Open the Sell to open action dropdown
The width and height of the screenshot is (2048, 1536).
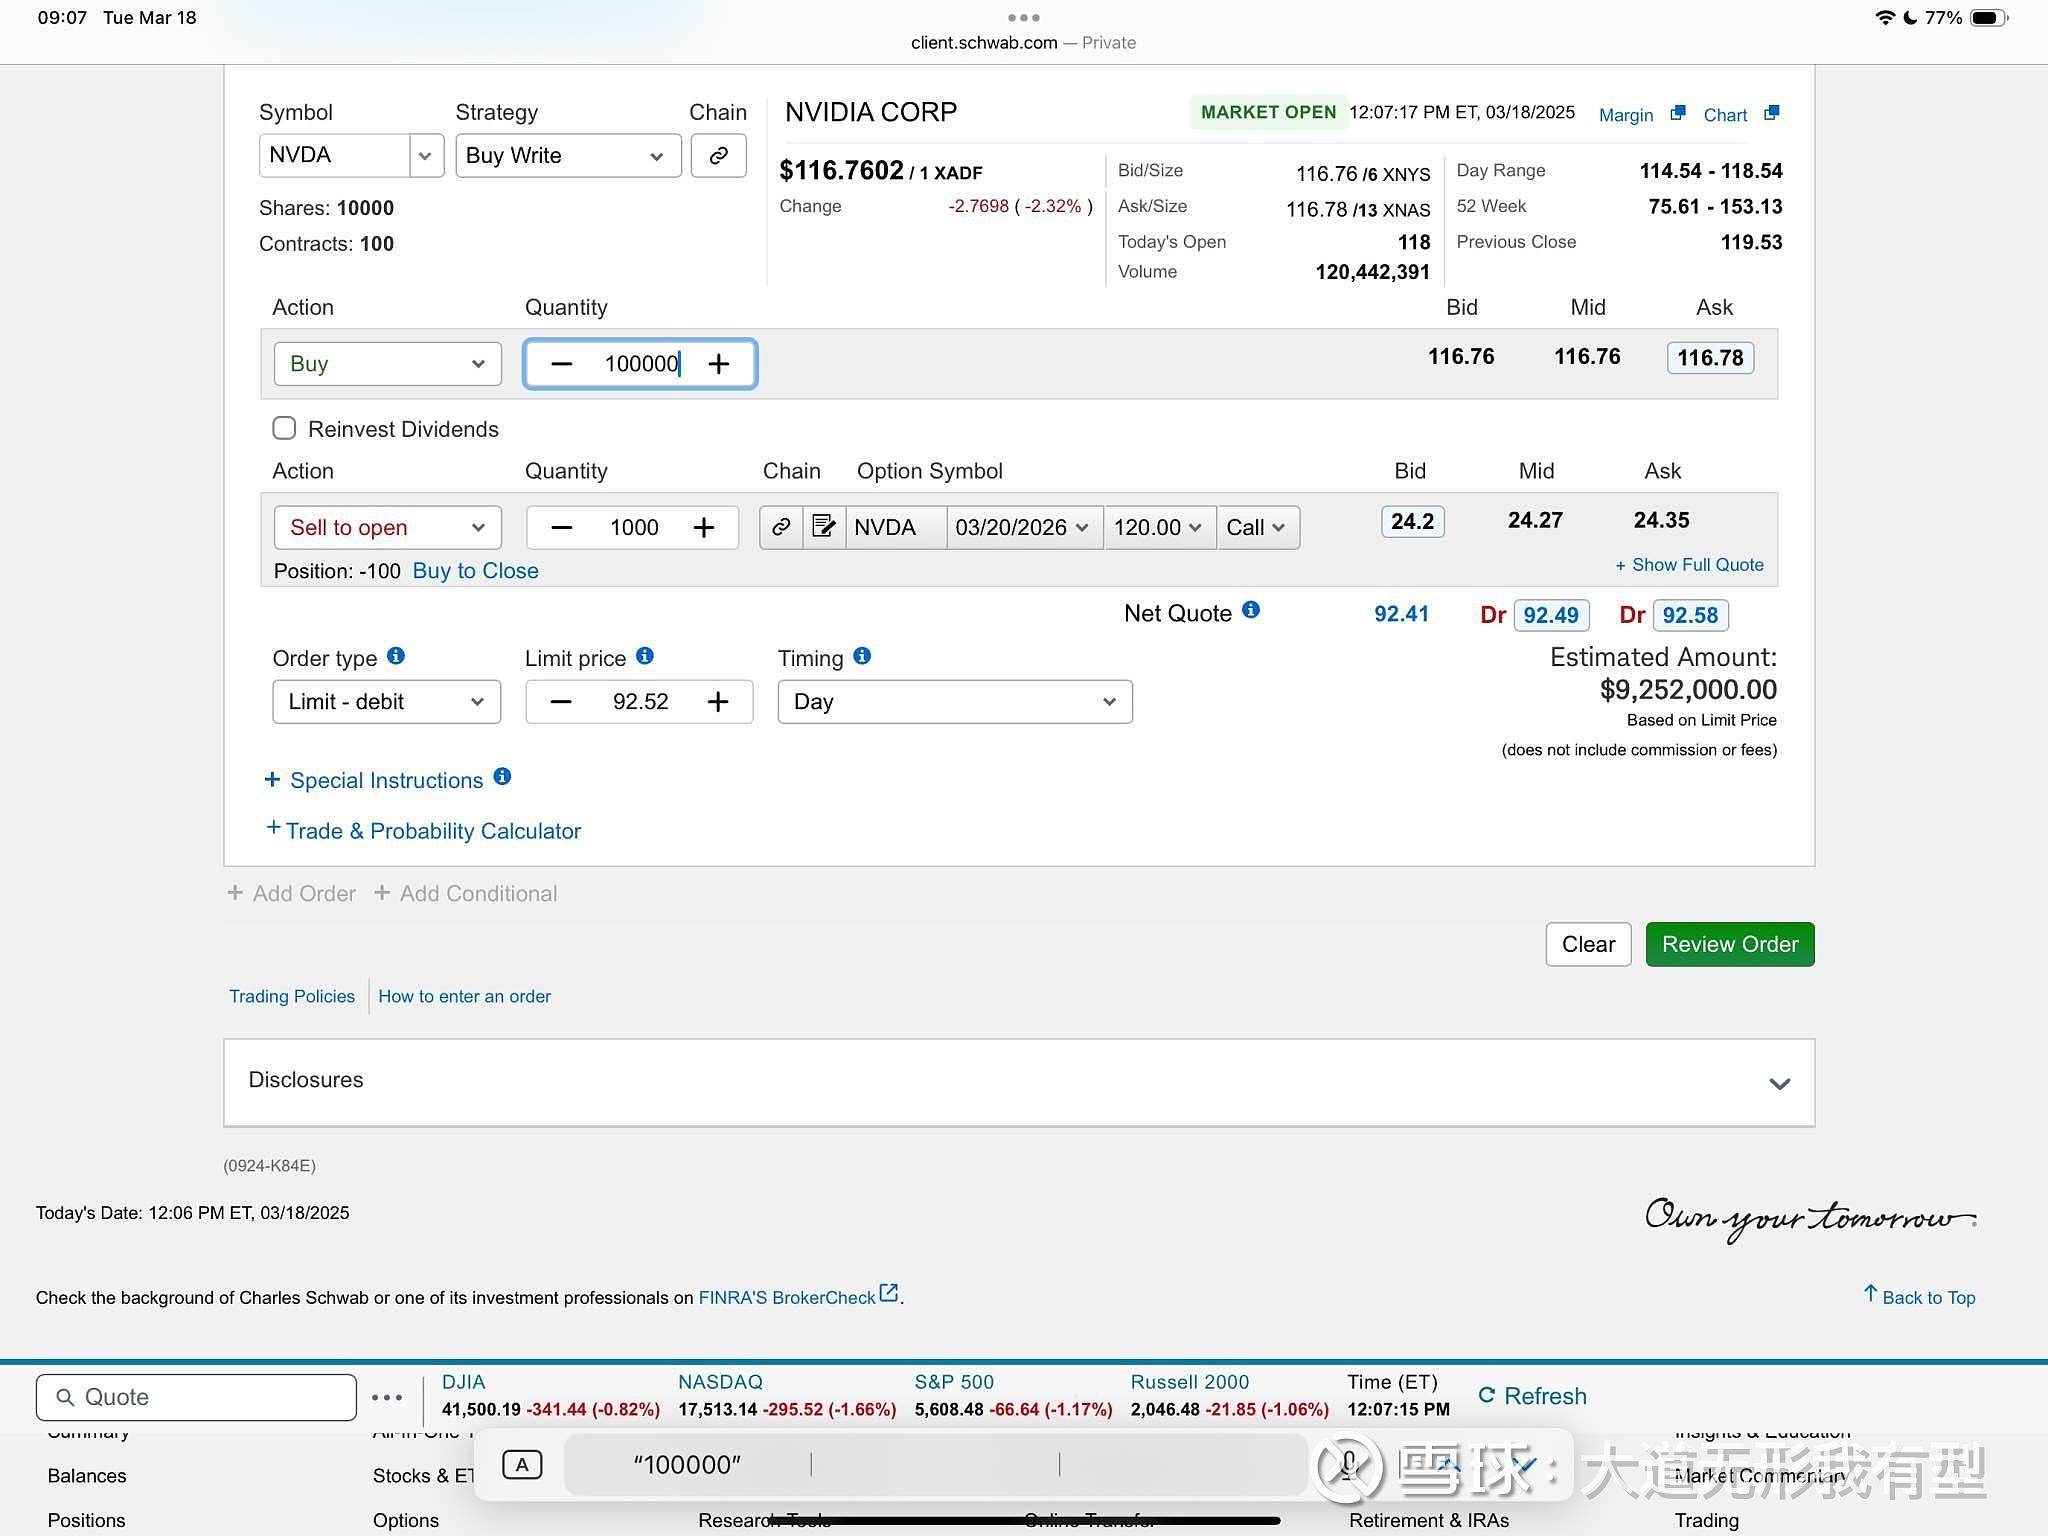coord(387,528)
